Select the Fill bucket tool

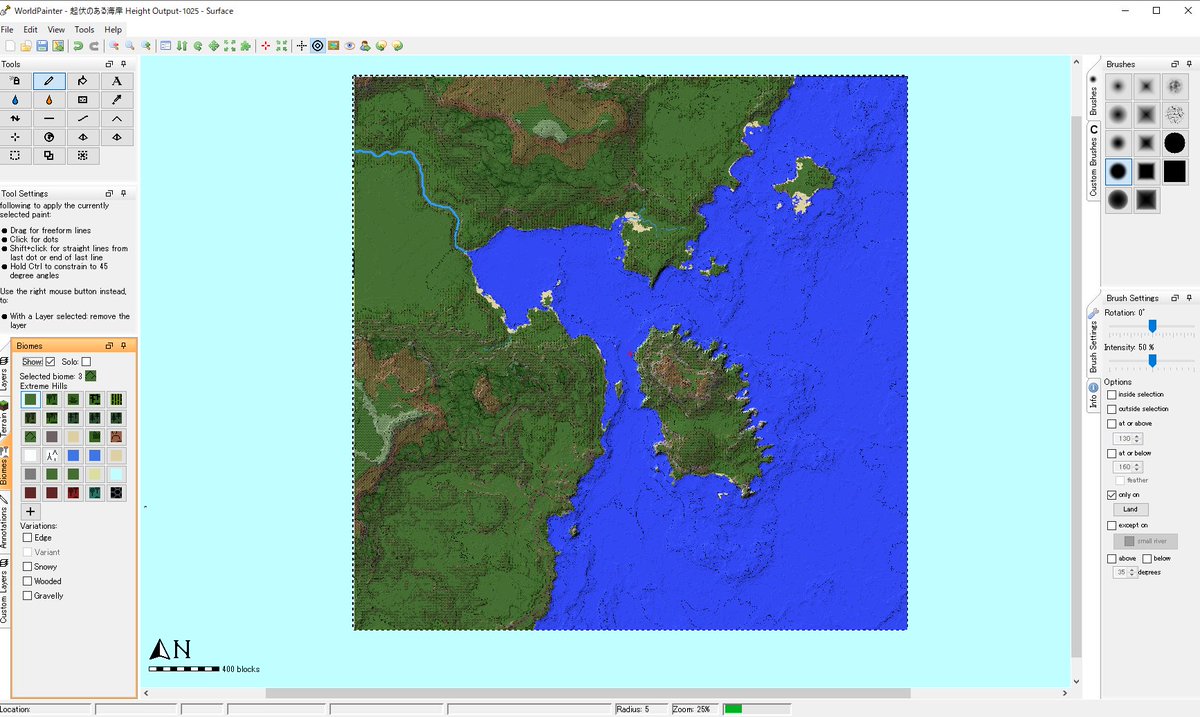(82, 81)
